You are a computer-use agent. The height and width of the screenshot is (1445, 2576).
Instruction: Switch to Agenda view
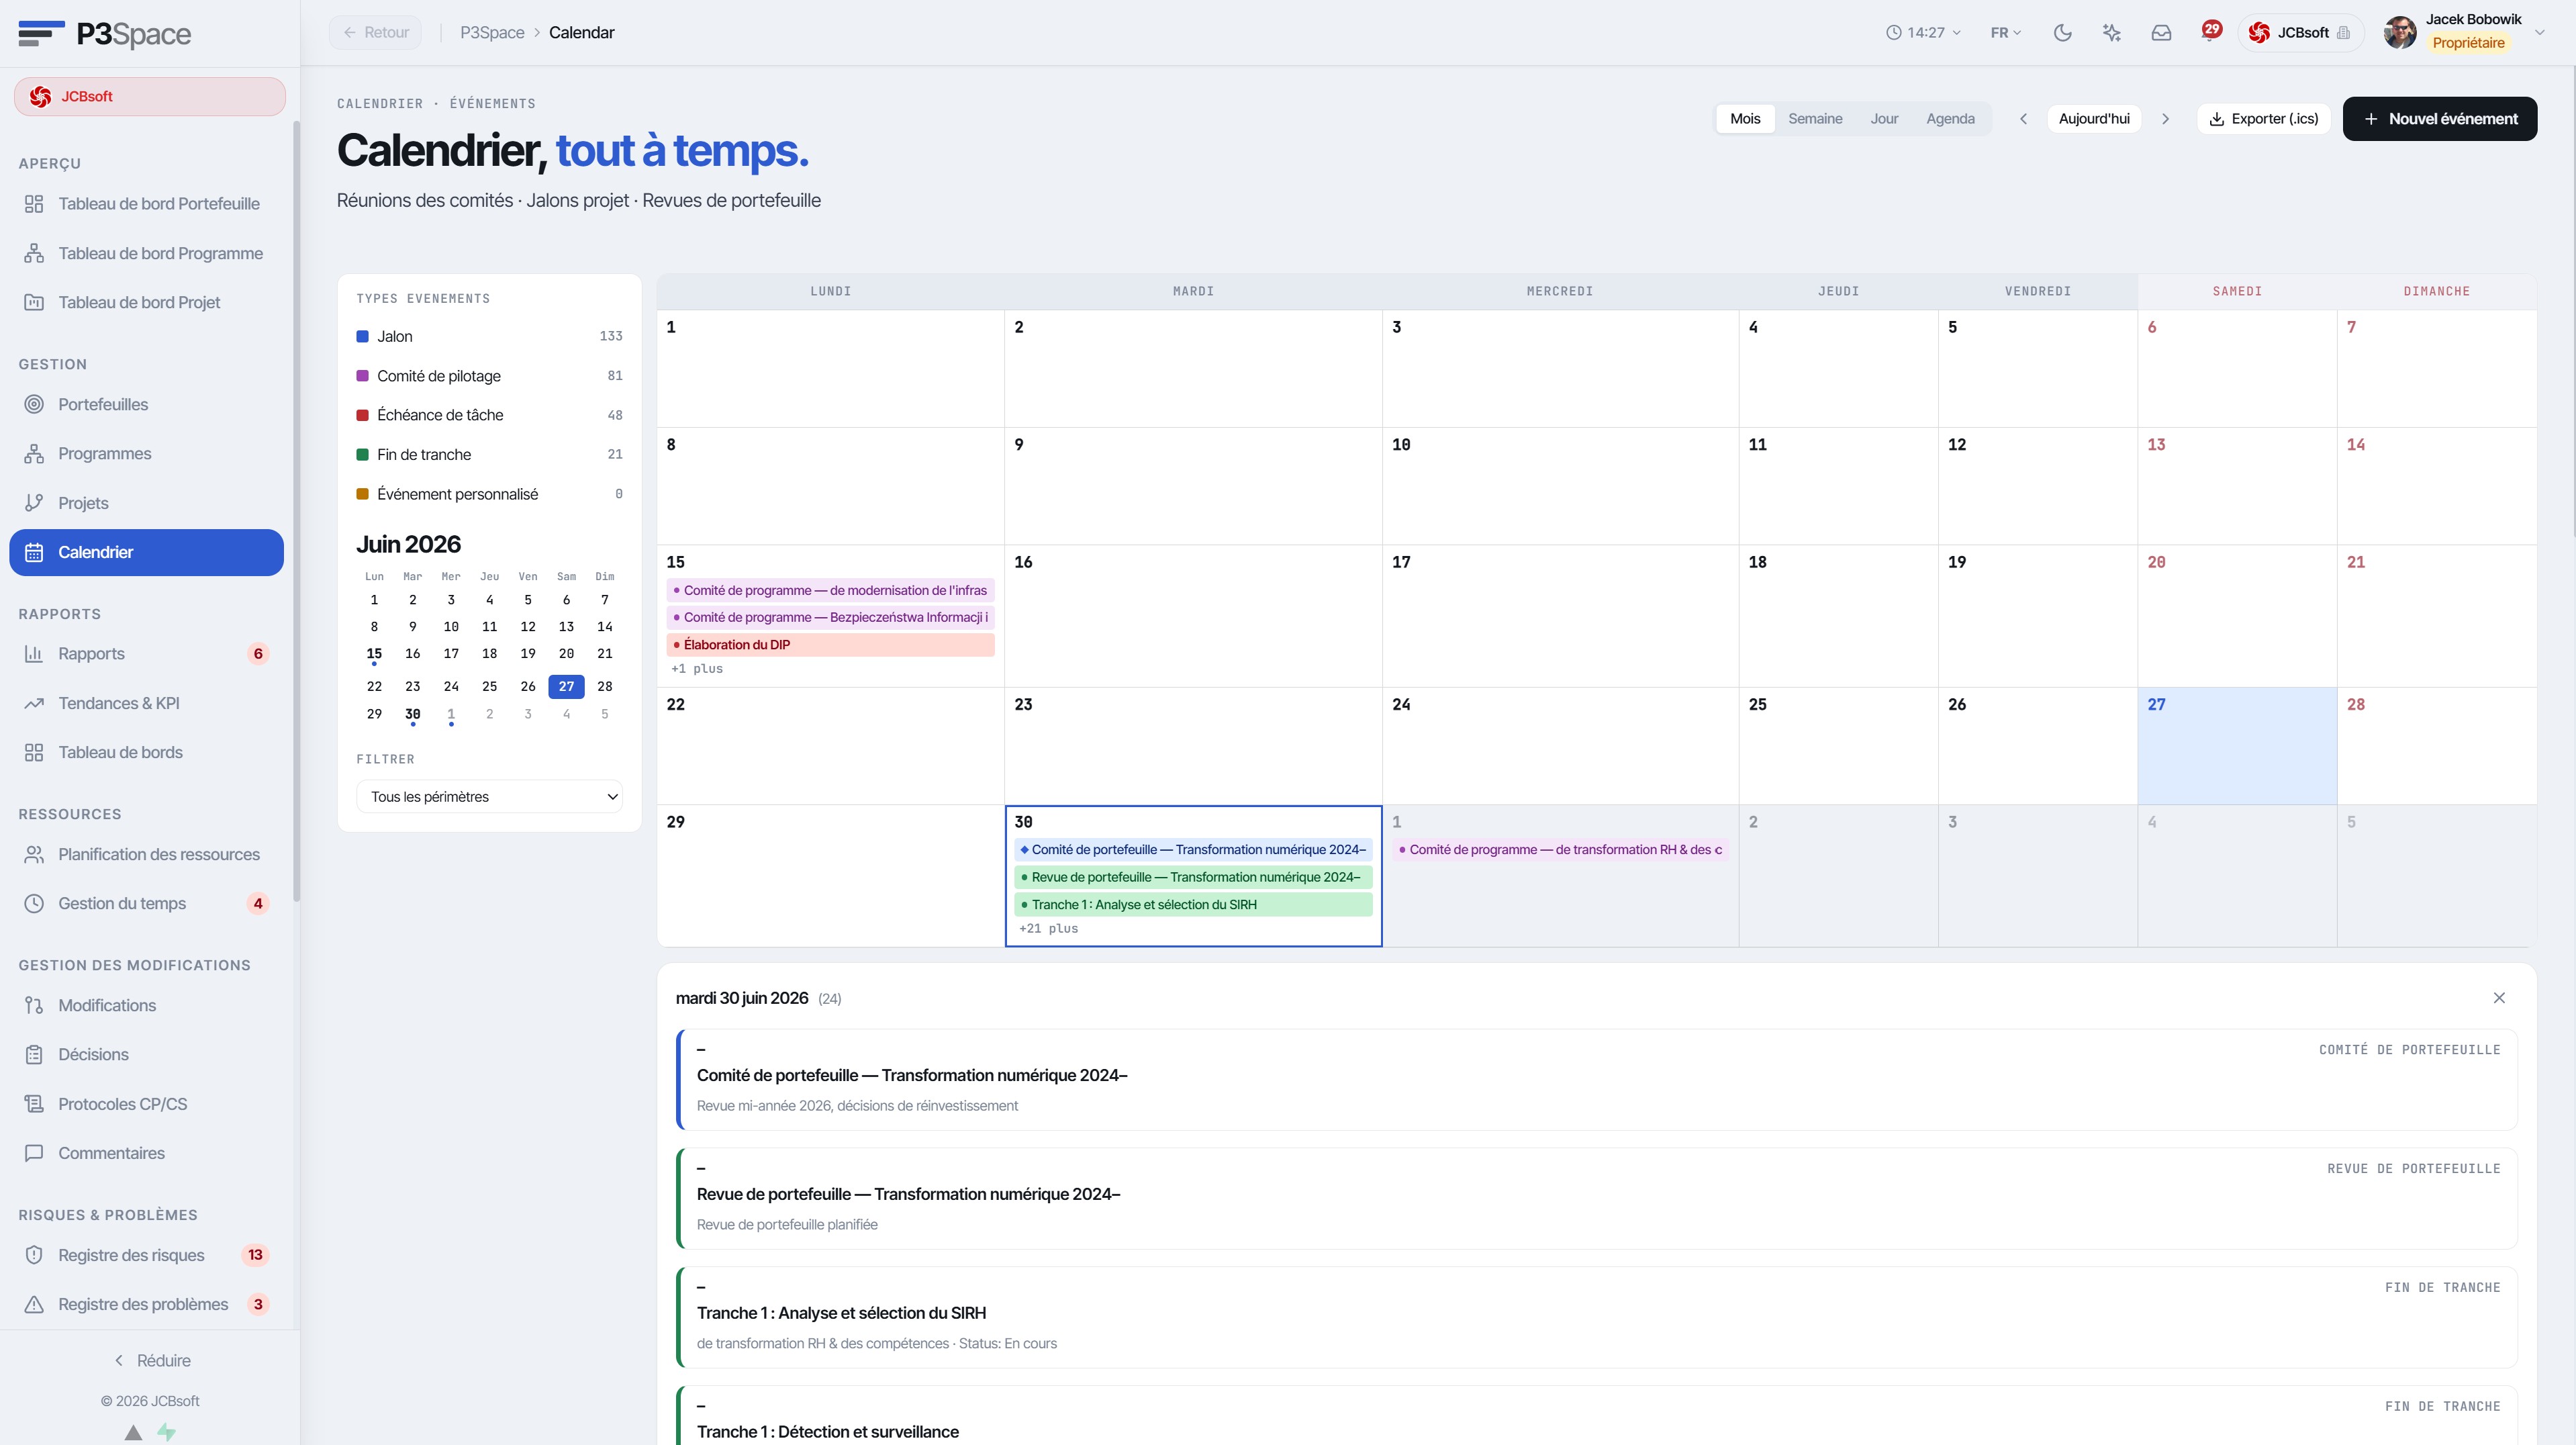click(x=1950, y=119)
